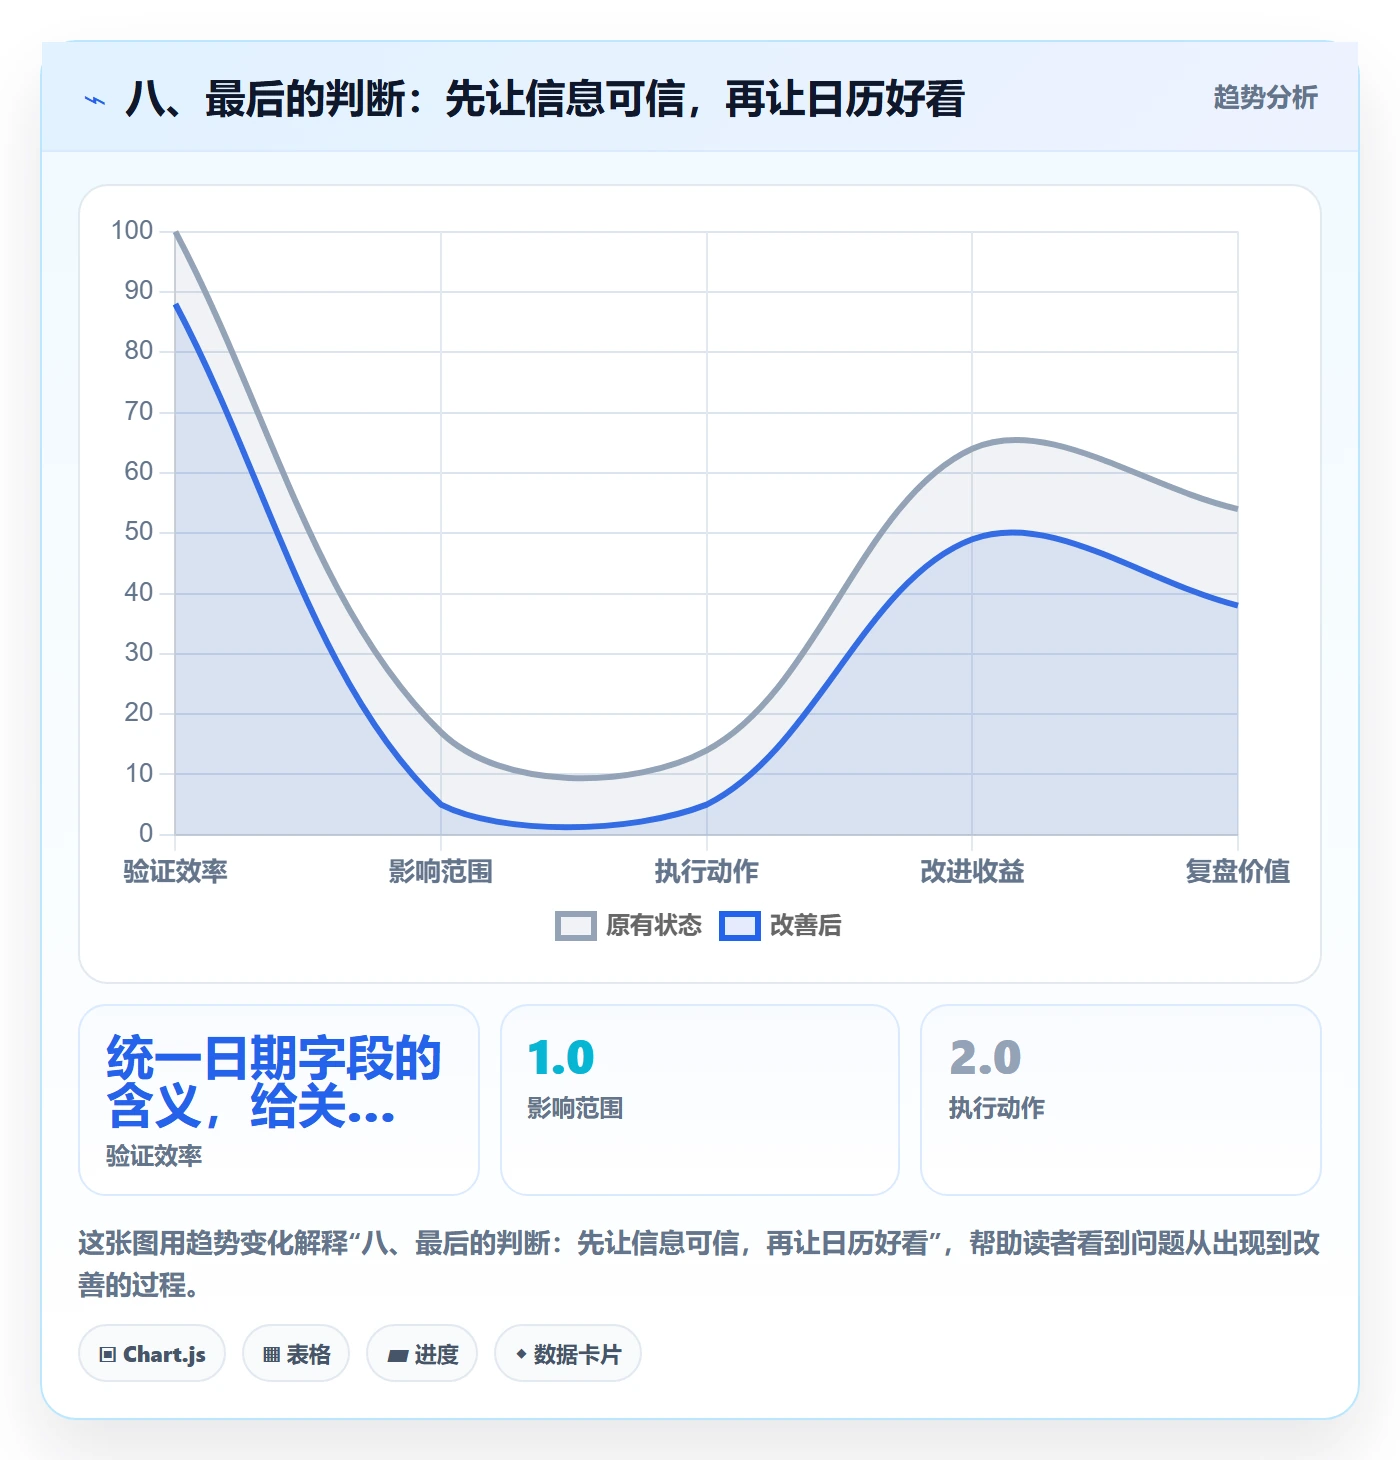Toggle the 改善后 legend swatch

click(739, 926)
